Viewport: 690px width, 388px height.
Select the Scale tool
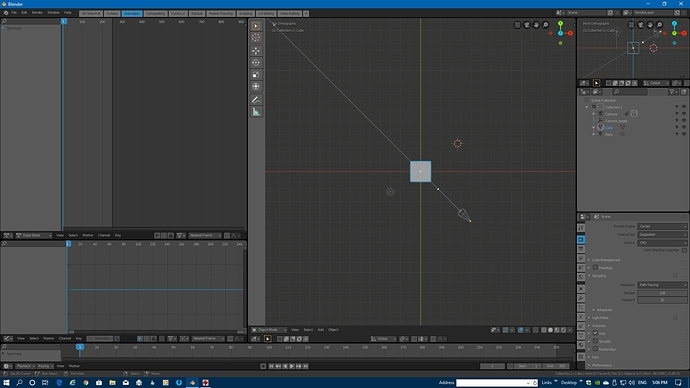(x=256, y=75)
